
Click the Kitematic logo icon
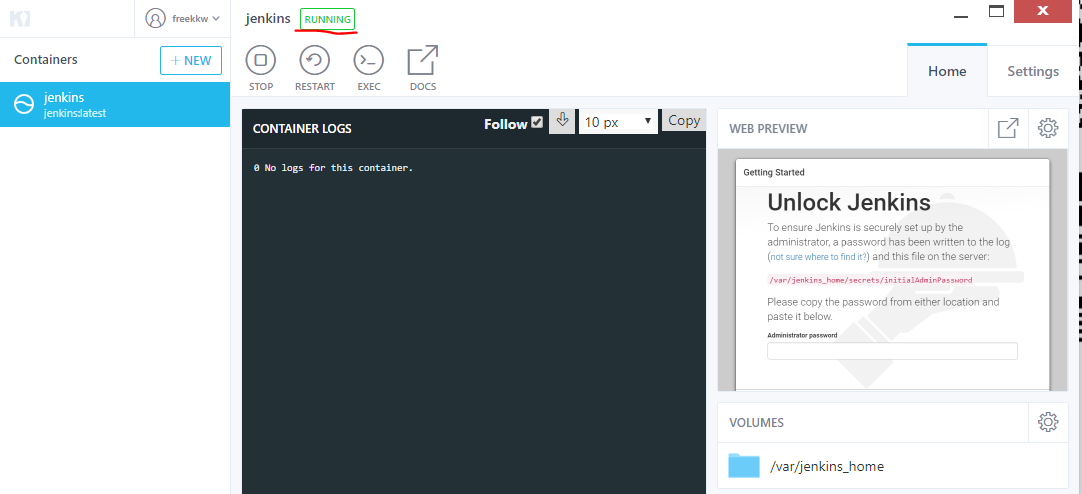click(20, 19)
